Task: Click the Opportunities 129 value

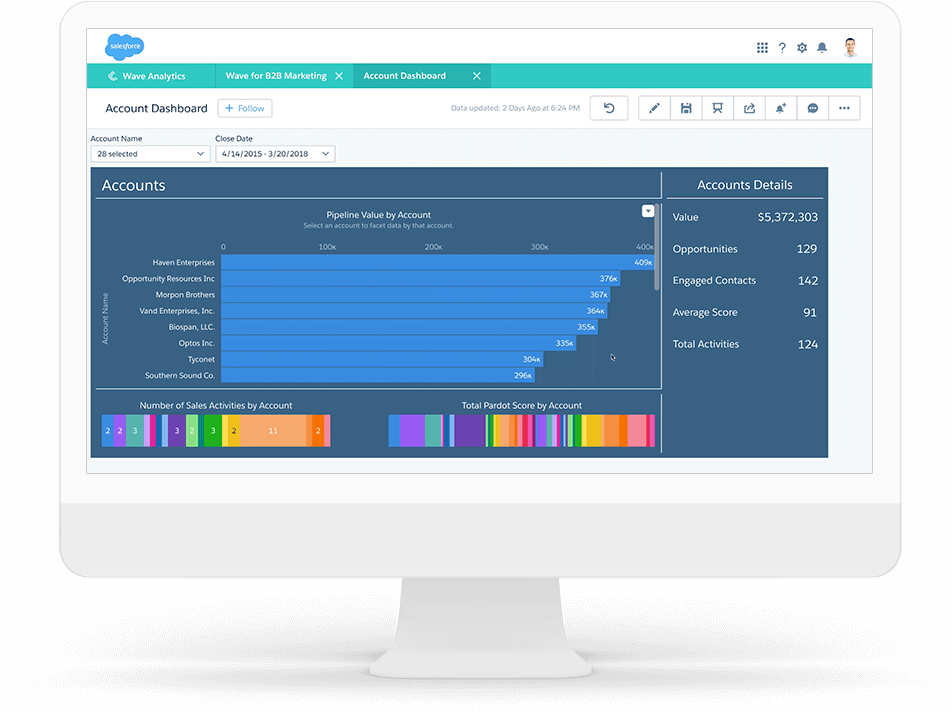Action: coord(807,249)
